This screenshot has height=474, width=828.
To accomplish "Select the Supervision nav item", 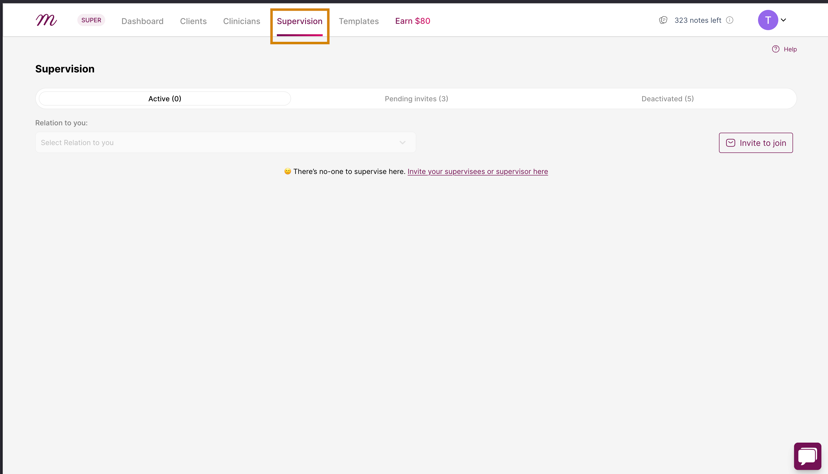I will (299, 21).
